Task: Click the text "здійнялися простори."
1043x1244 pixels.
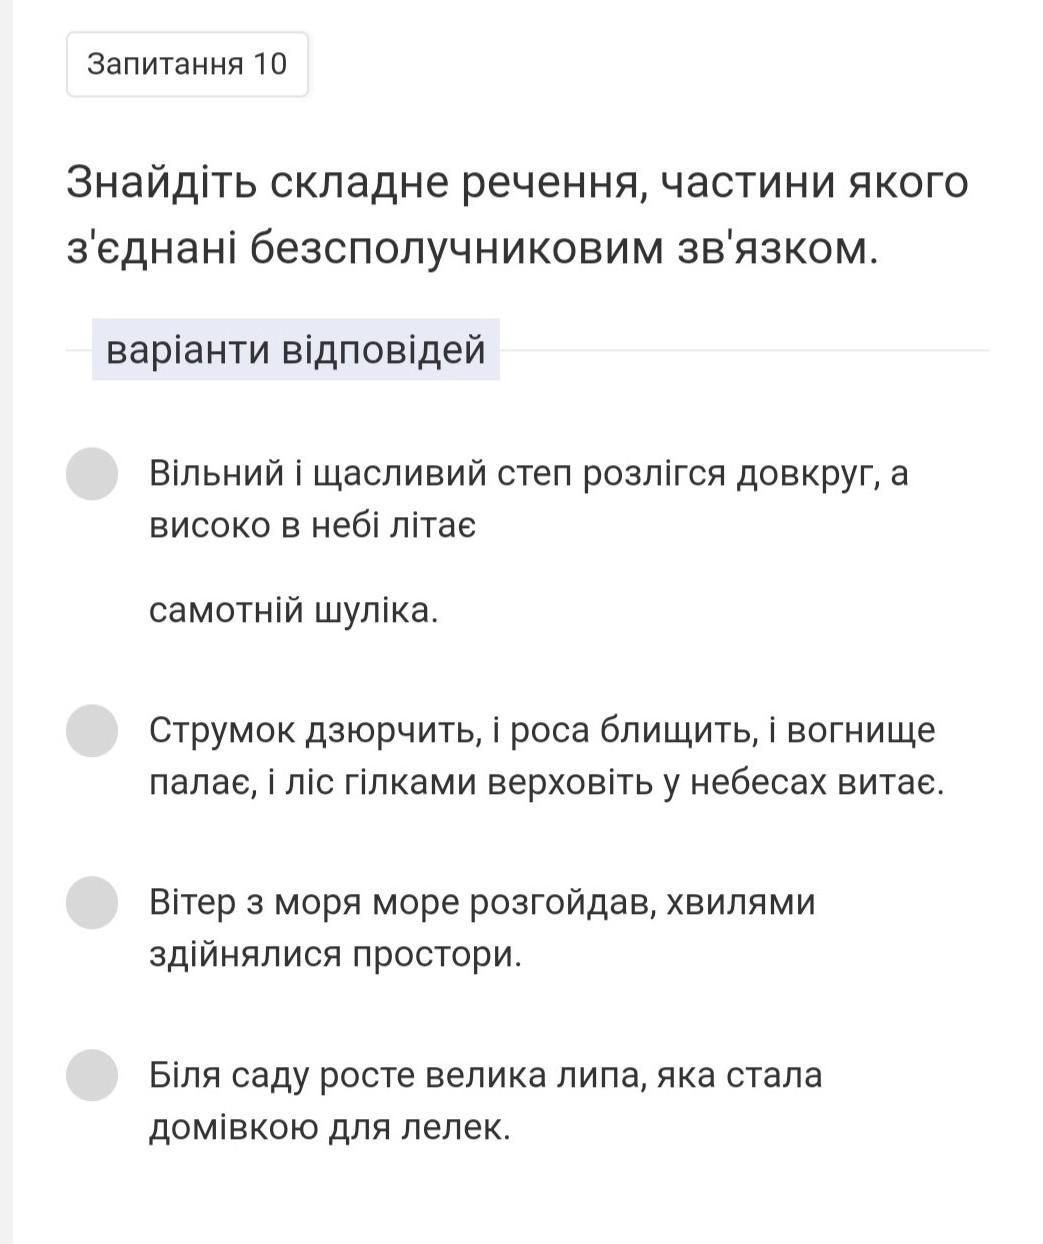Action: point(336,955)
